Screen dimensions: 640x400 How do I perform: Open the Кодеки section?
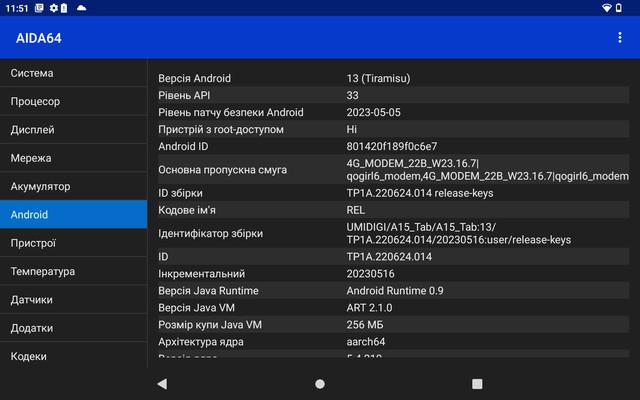[x=73, y=356]
